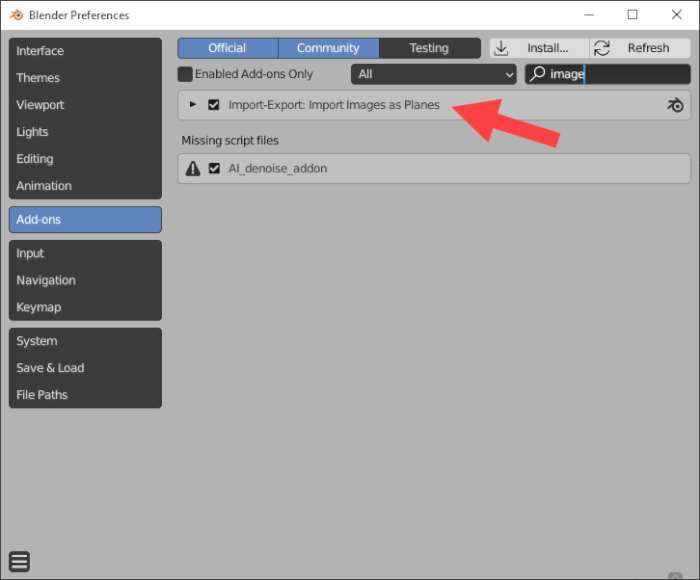Image resolution: width=700 pixels, height=580 pixels.
Task: Toggle the Community support level filter
Action: pyautogui.click(x=329, y=48)
